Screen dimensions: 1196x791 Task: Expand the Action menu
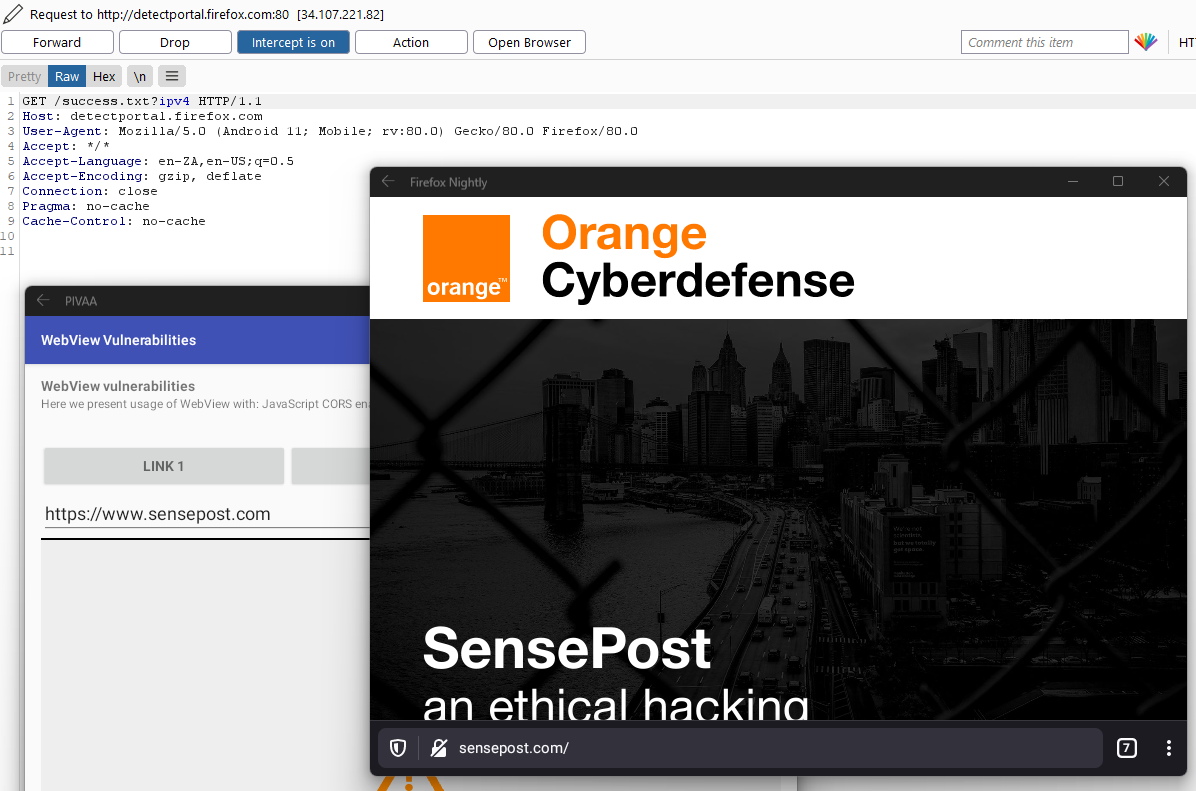pos(411,42)
